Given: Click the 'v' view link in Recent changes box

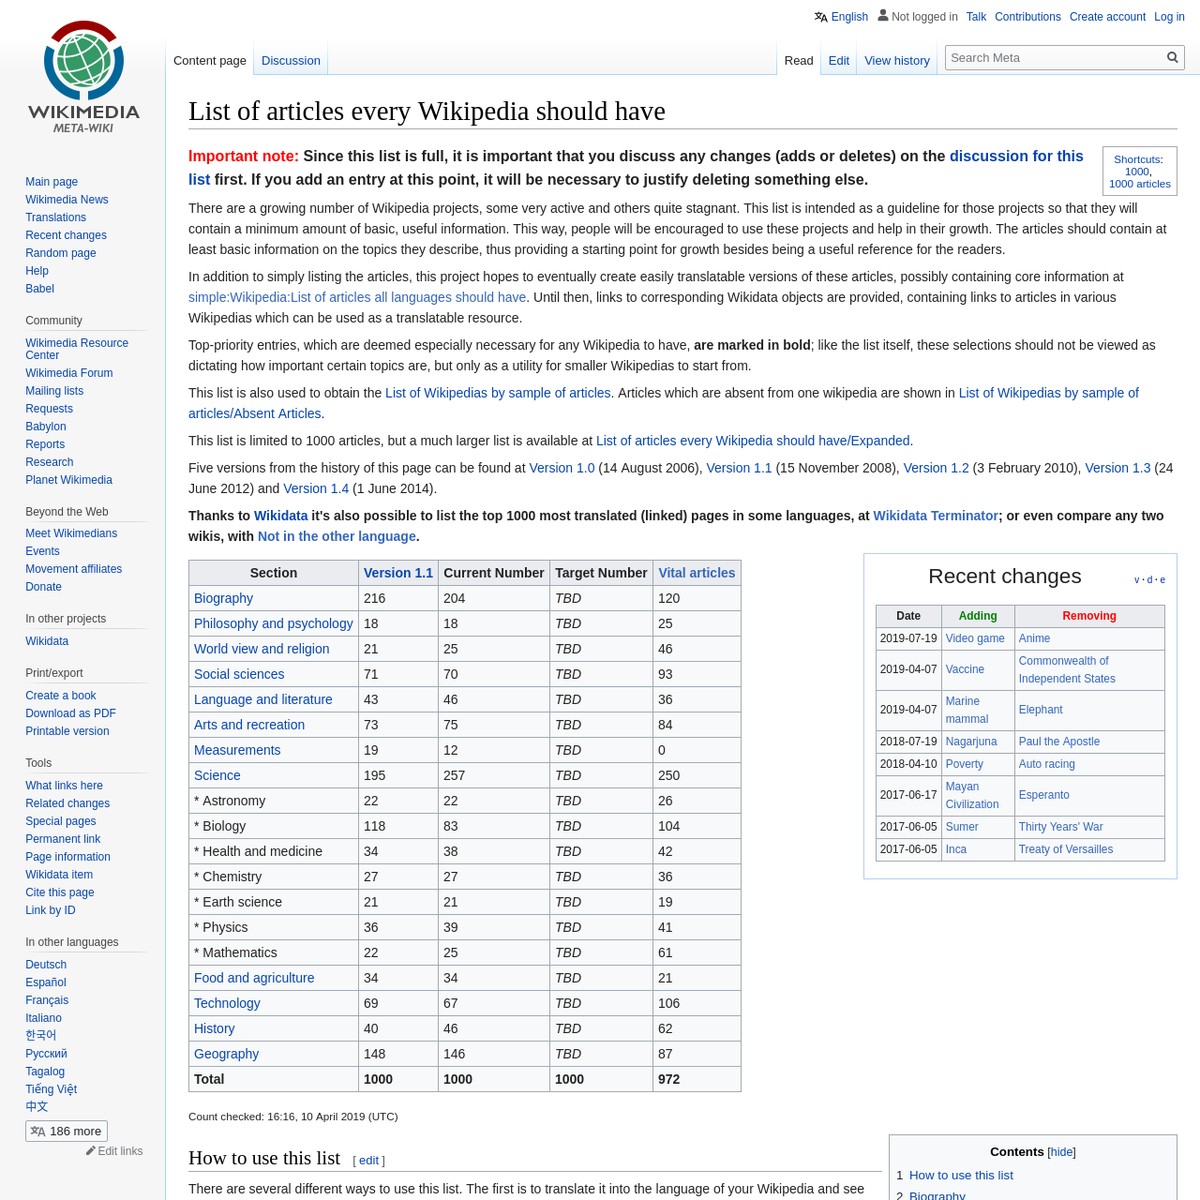Looking at the screenshot, I should point(1137,580).
